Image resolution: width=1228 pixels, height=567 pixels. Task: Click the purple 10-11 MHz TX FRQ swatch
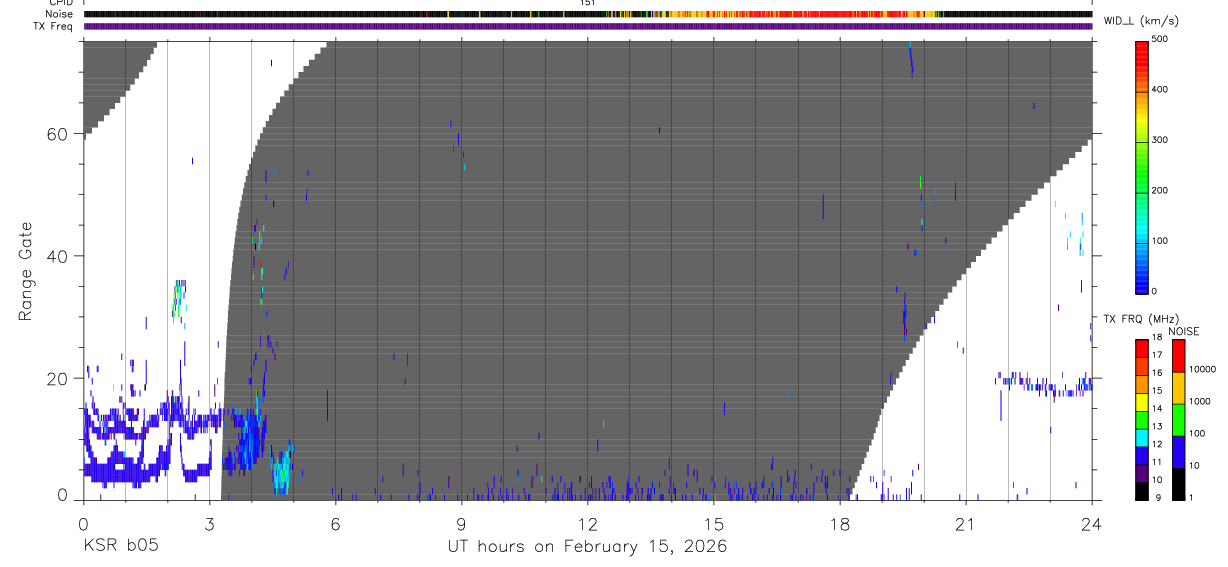(1142, 473)
